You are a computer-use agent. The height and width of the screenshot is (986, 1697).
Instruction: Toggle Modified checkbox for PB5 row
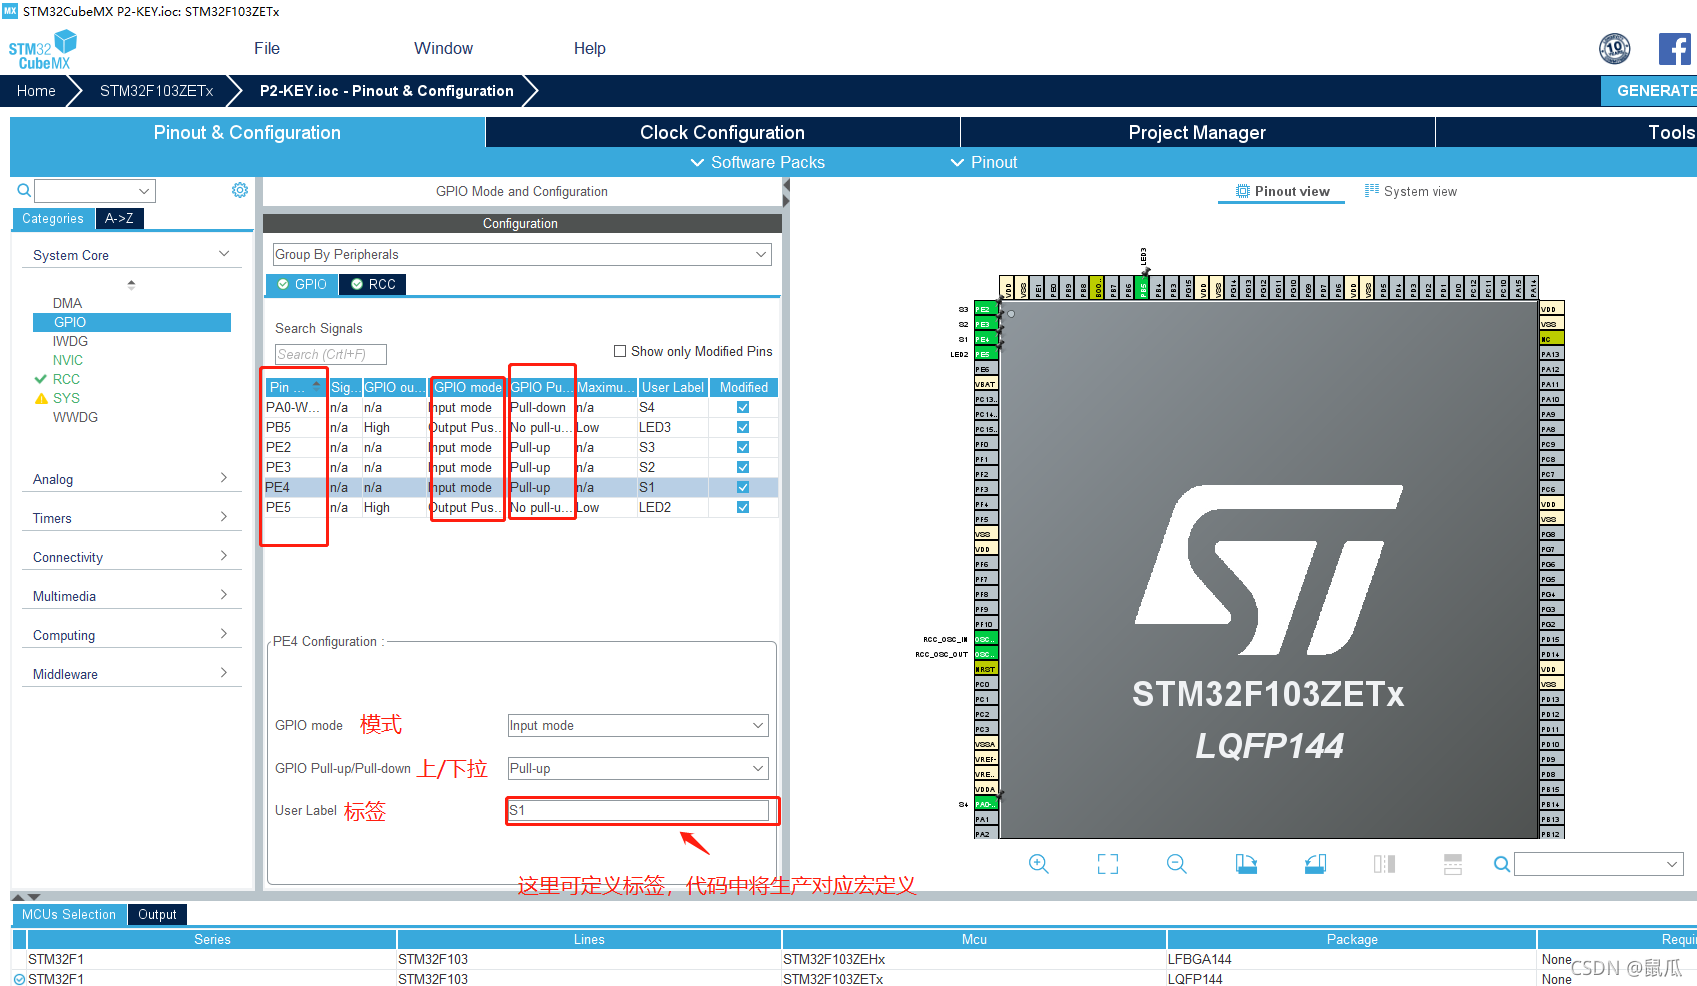coord(743,427)
